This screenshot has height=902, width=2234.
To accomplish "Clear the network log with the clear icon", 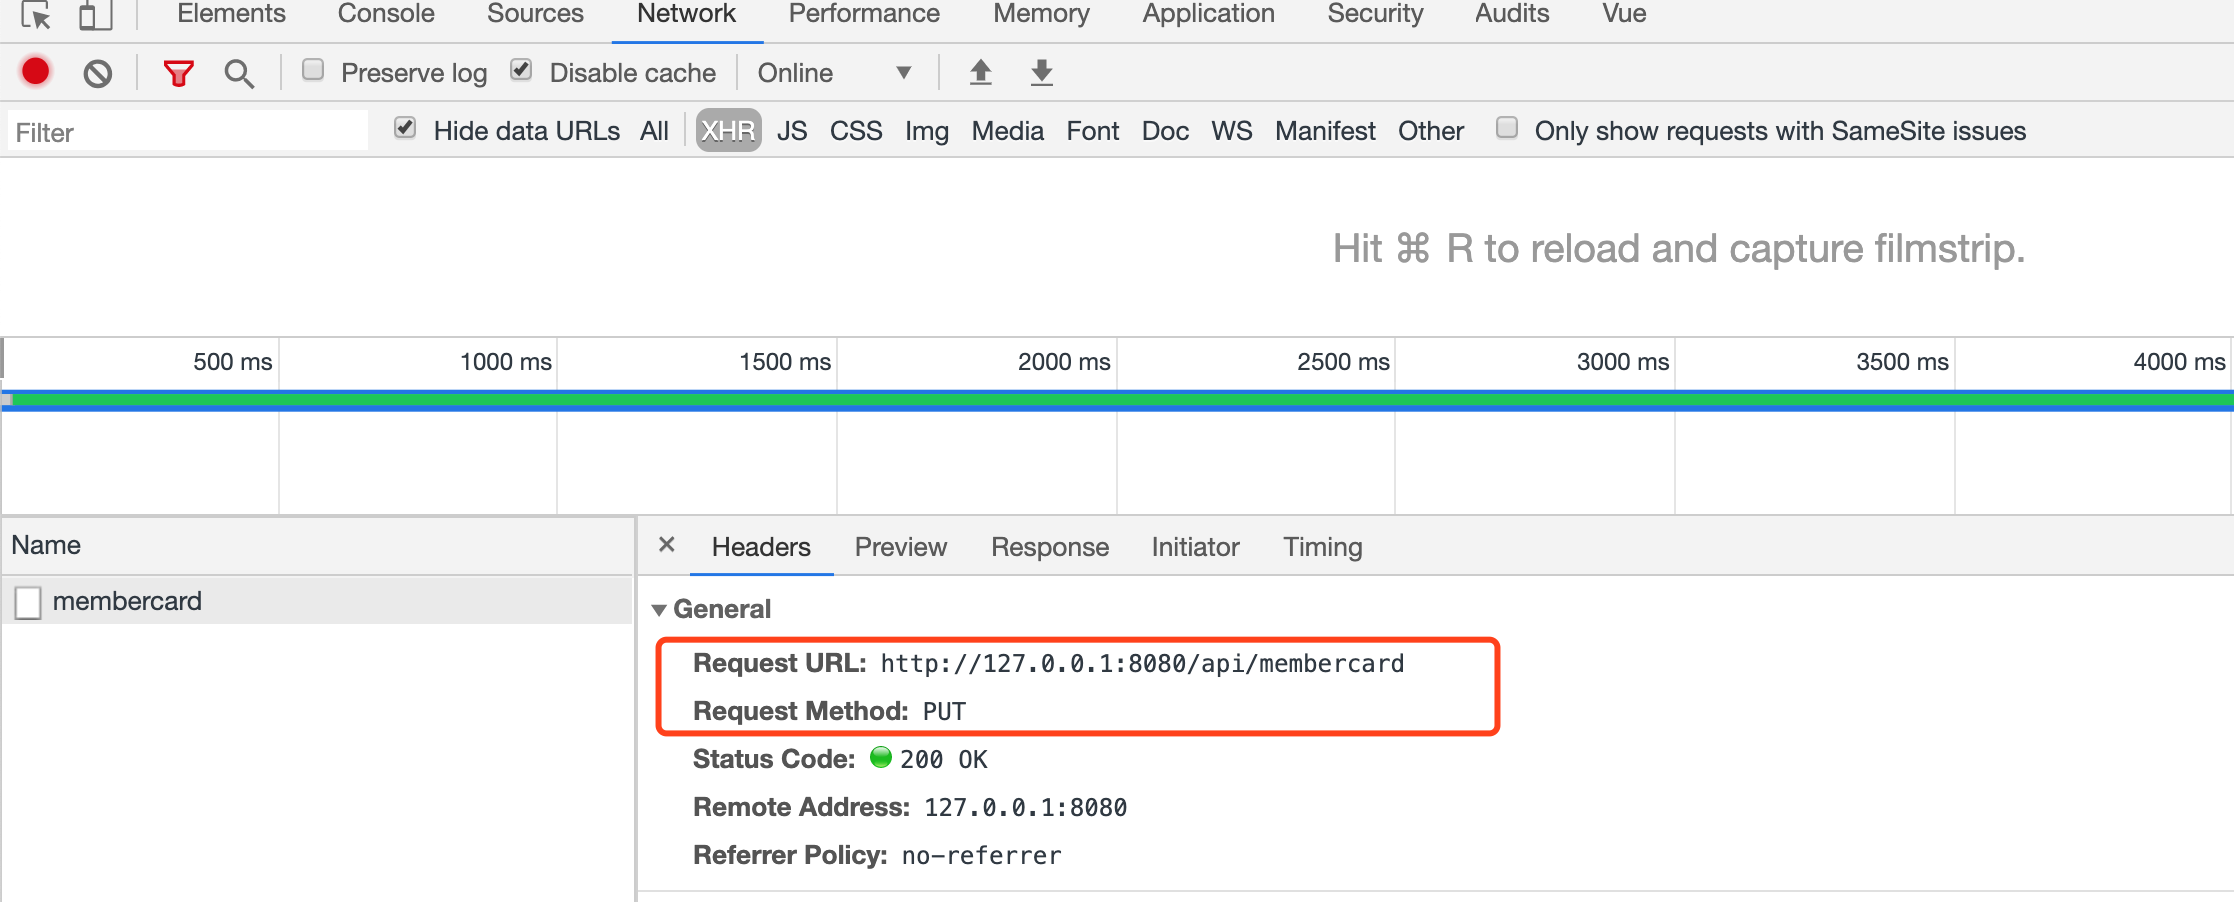I will coord(97,73).
